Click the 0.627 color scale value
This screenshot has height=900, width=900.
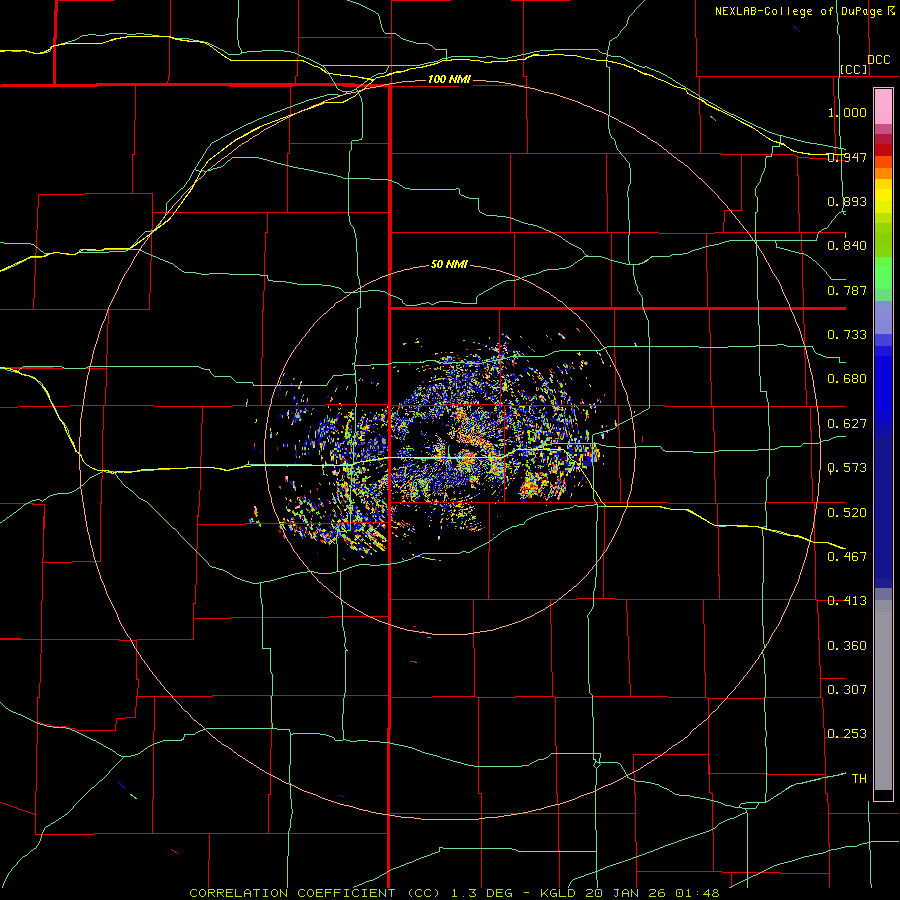click(847, 424)
